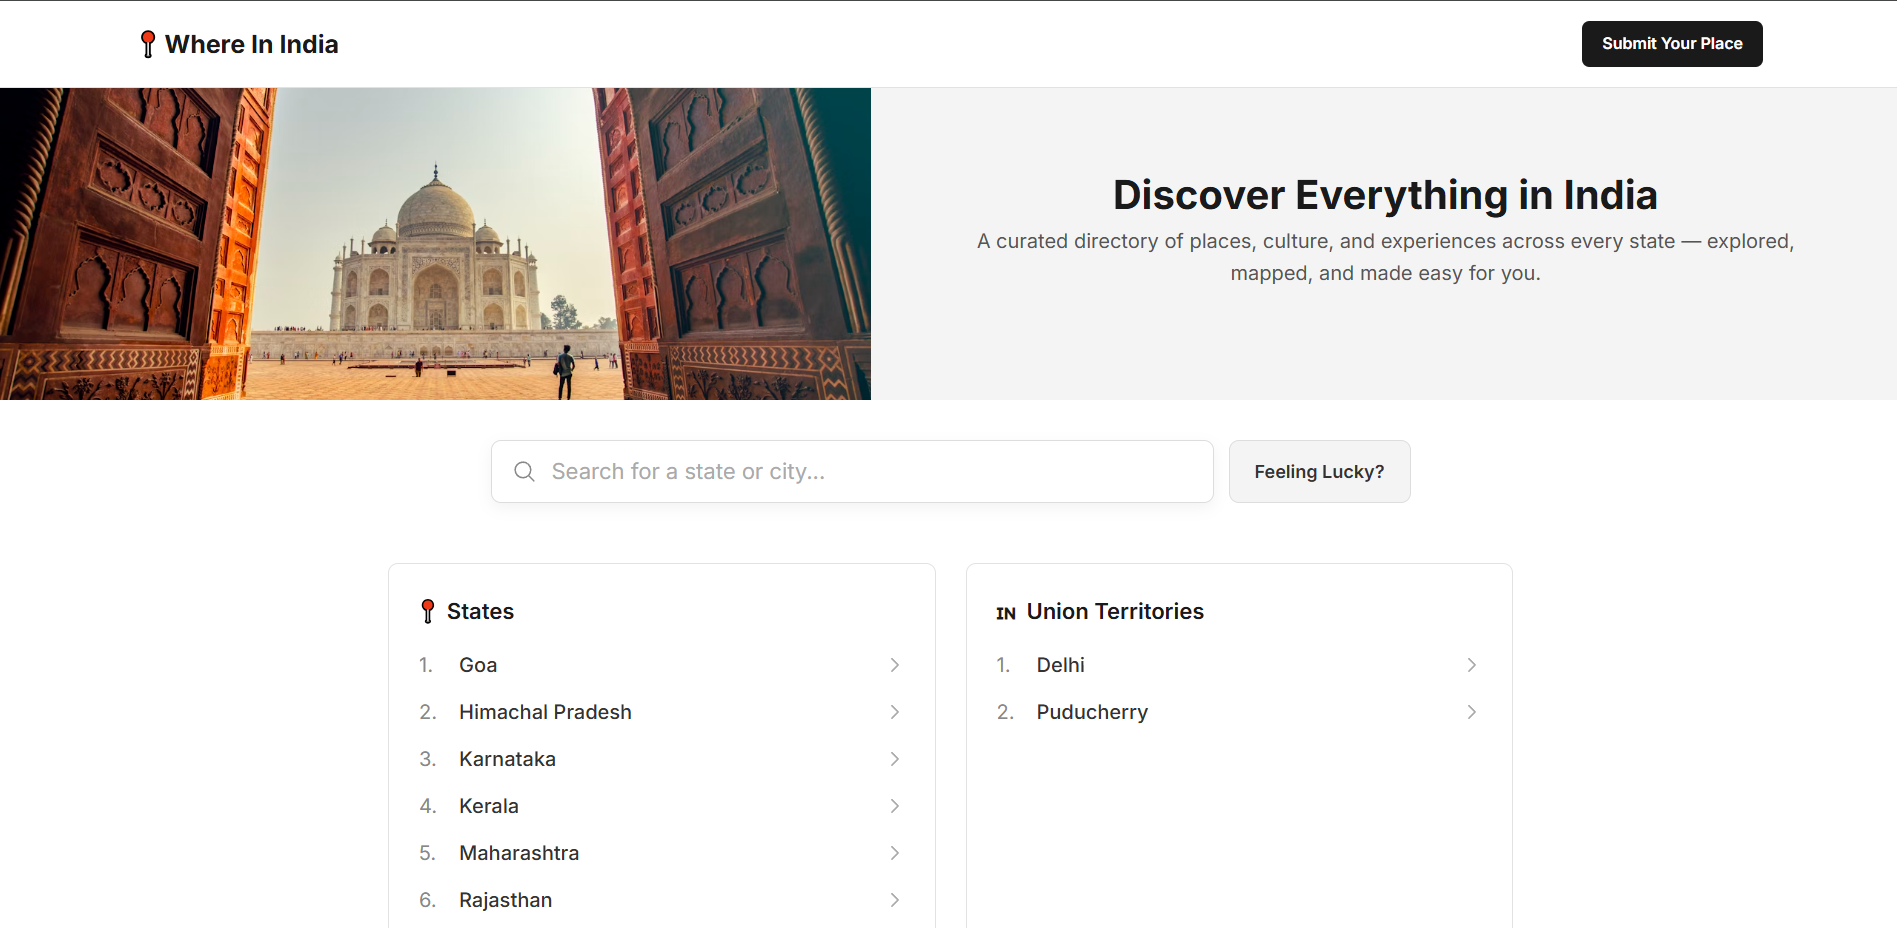Select Puducherry from the Union Territories list
Viewport: 1897px width, 928px height.
pyautogui.click(x=1091, y=711)
